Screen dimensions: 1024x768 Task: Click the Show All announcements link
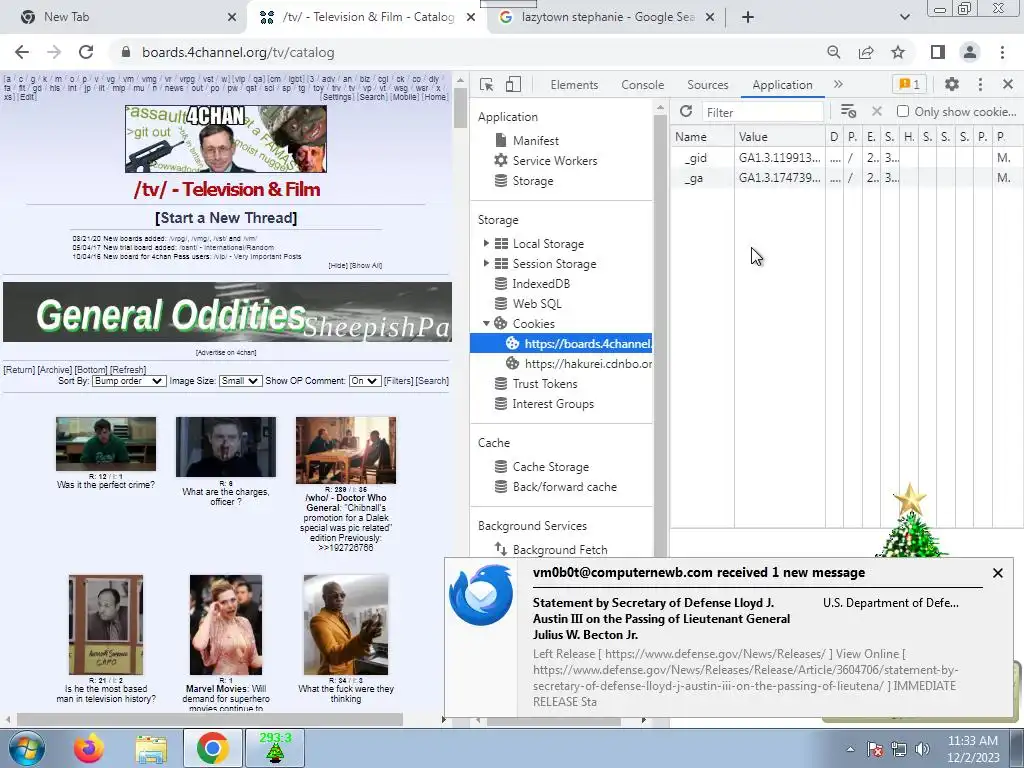pos(366,266)
